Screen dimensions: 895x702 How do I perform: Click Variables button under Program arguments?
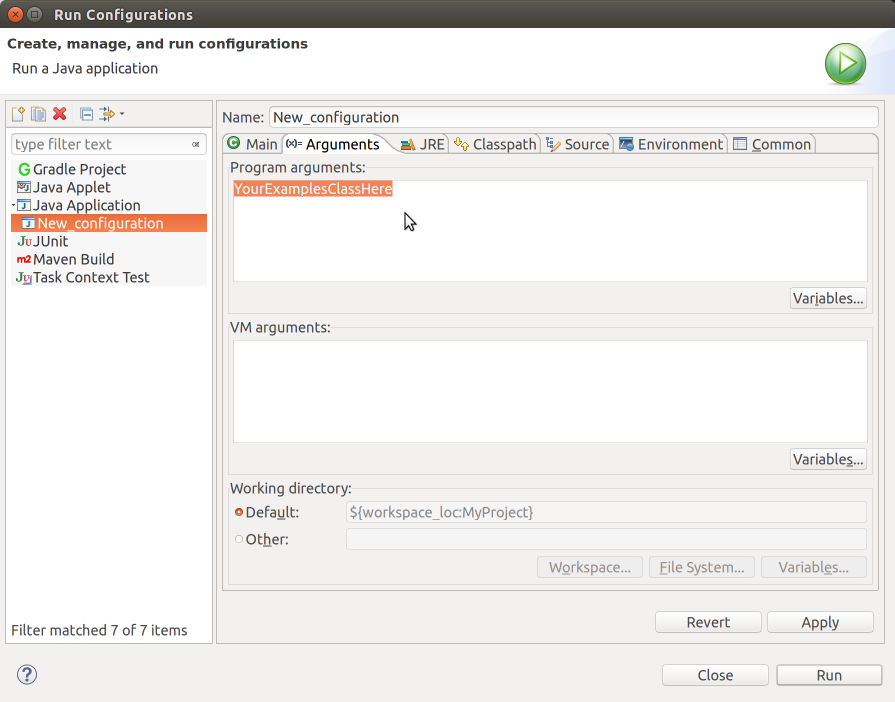(827, 298)
